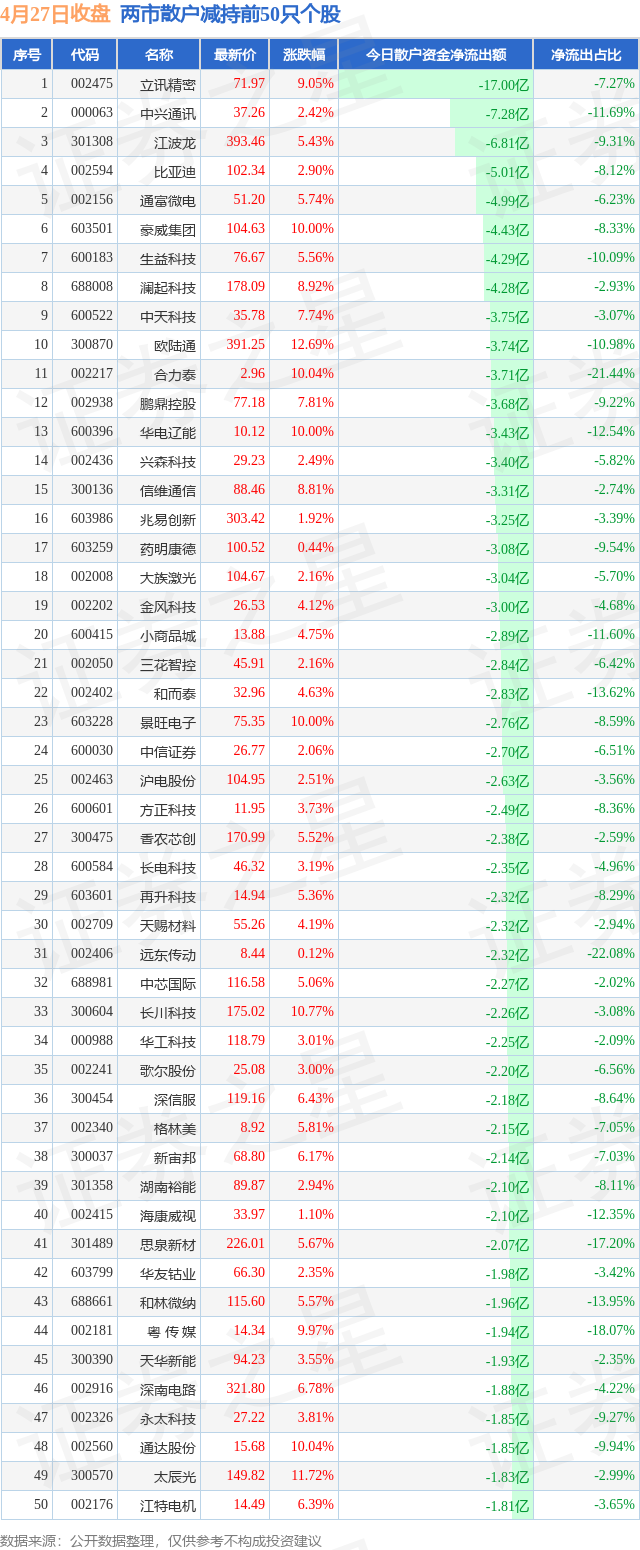The height and width of the screenshot is (1550, 640).
Task: Click stock code 000063
Action: point(91,113)
